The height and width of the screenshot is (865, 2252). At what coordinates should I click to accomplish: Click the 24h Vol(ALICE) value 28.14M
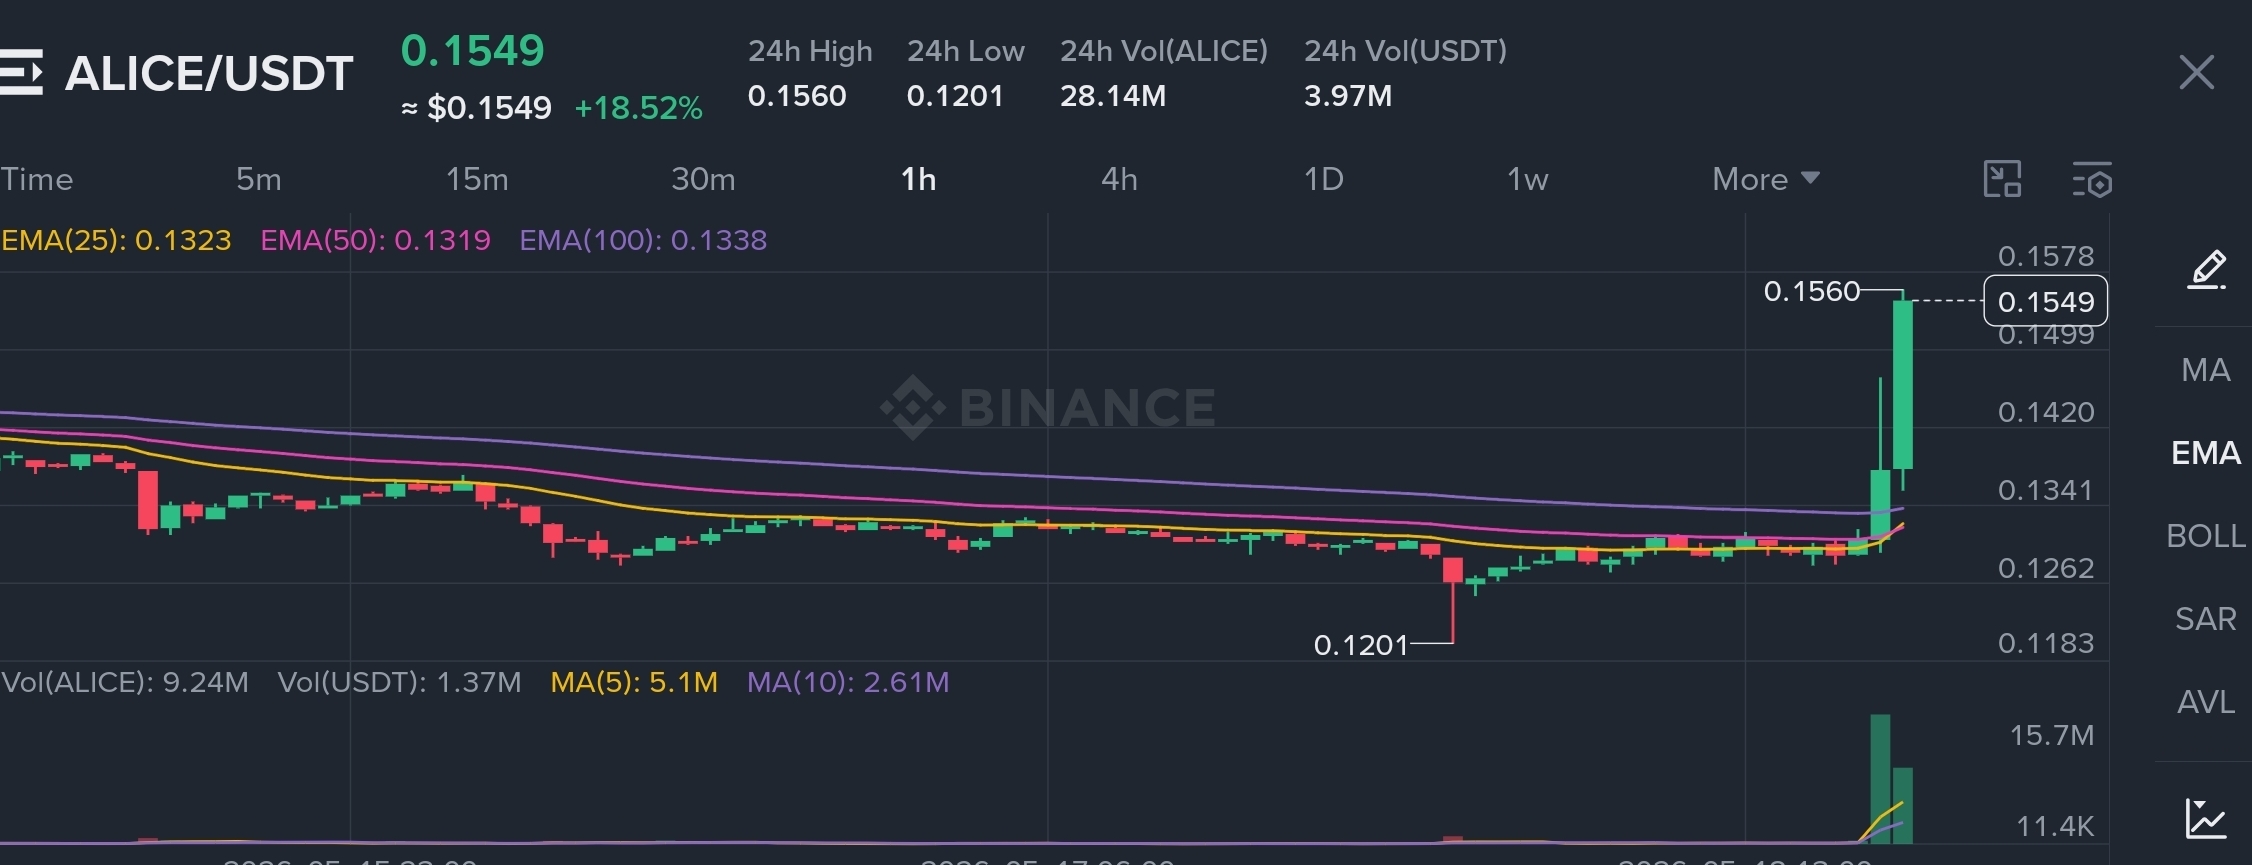pos(1113,96)
